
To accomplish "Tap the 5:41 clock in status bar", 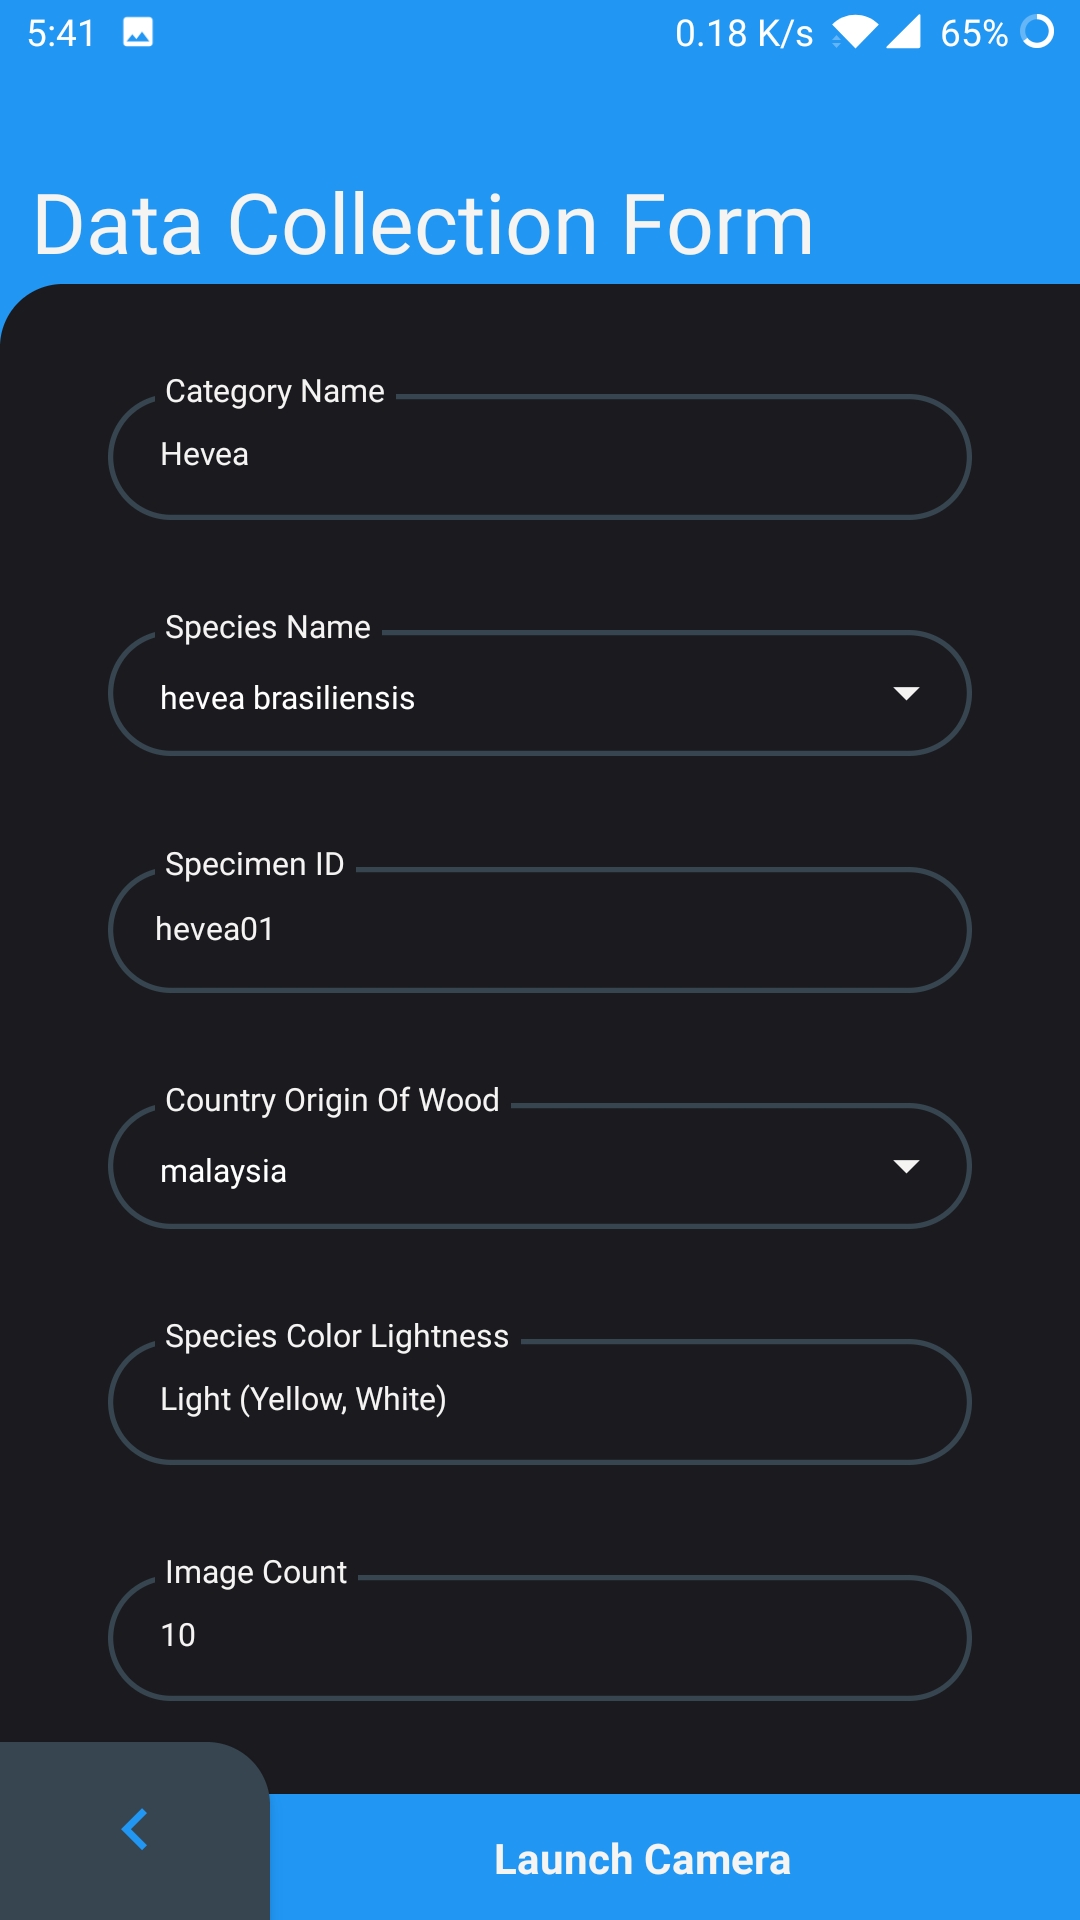I will coord(61,34).
